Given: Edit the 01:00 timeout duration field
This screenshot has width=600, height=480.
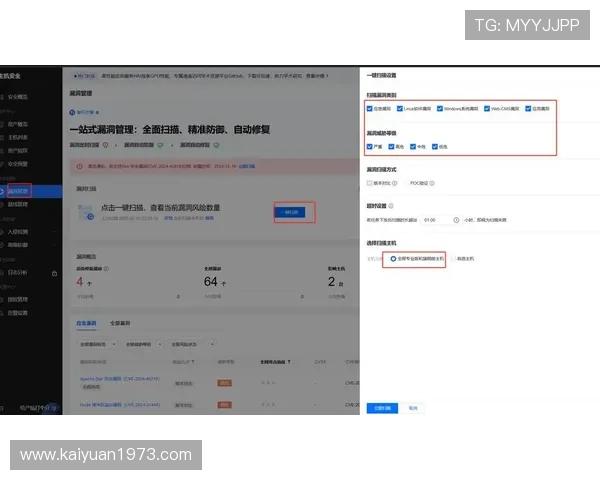Looking at the screenshot, I should [x=440, y=220].
